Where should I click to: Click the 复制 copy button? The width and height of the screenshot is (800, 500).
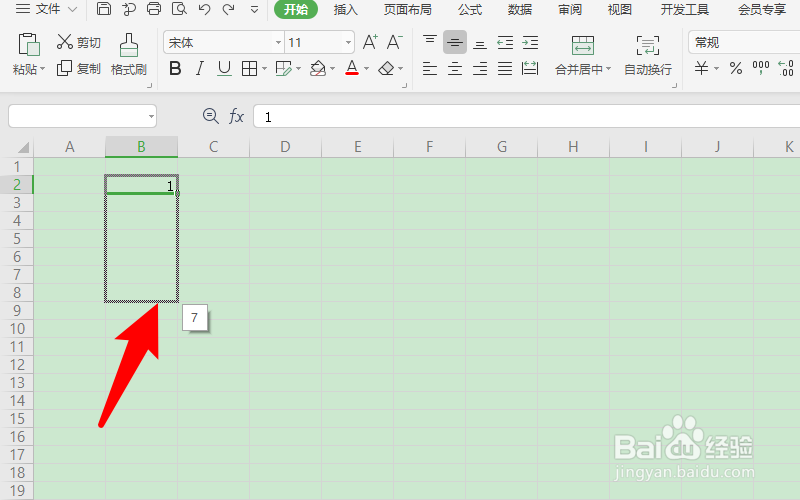pos(79,68)
